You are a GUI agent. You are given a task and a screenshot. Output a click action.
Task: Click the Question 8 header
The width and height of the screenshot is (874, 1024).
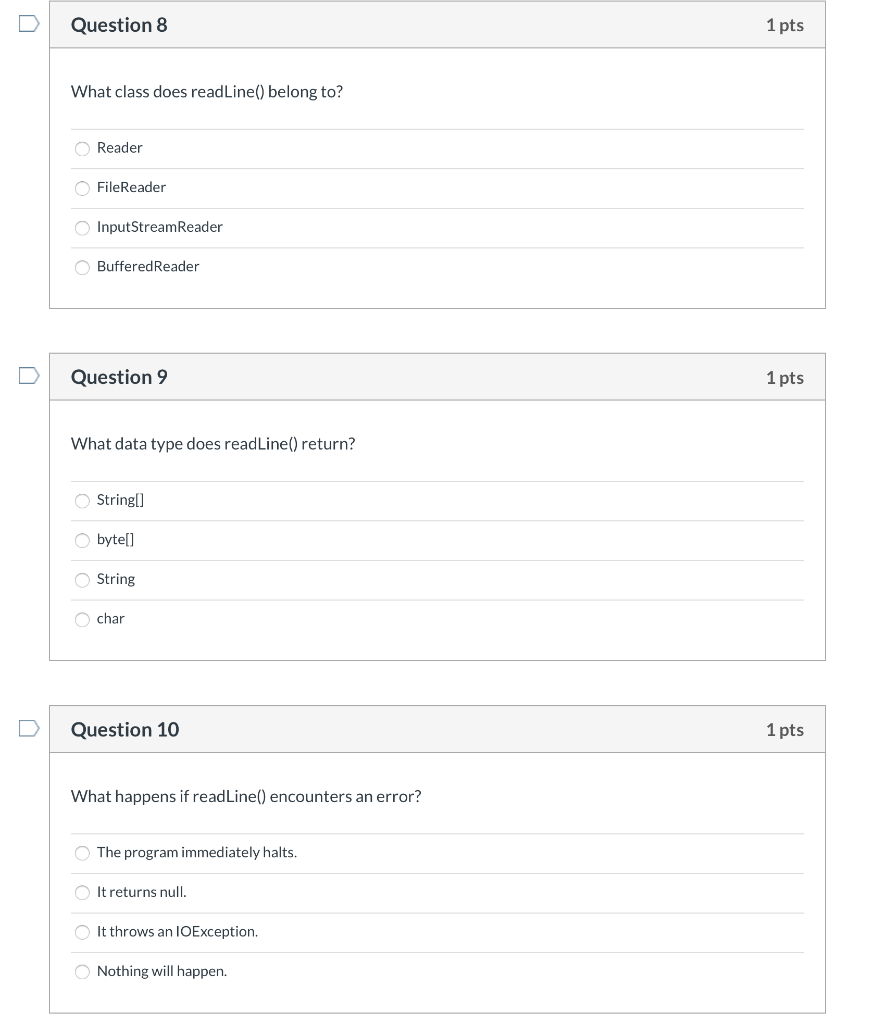[x=119, y=24]
